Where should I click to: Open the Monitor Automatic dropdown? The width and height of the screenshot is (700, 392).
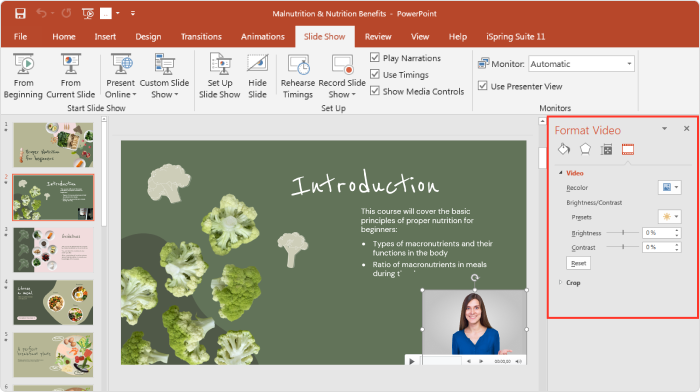tap(581, 64)
